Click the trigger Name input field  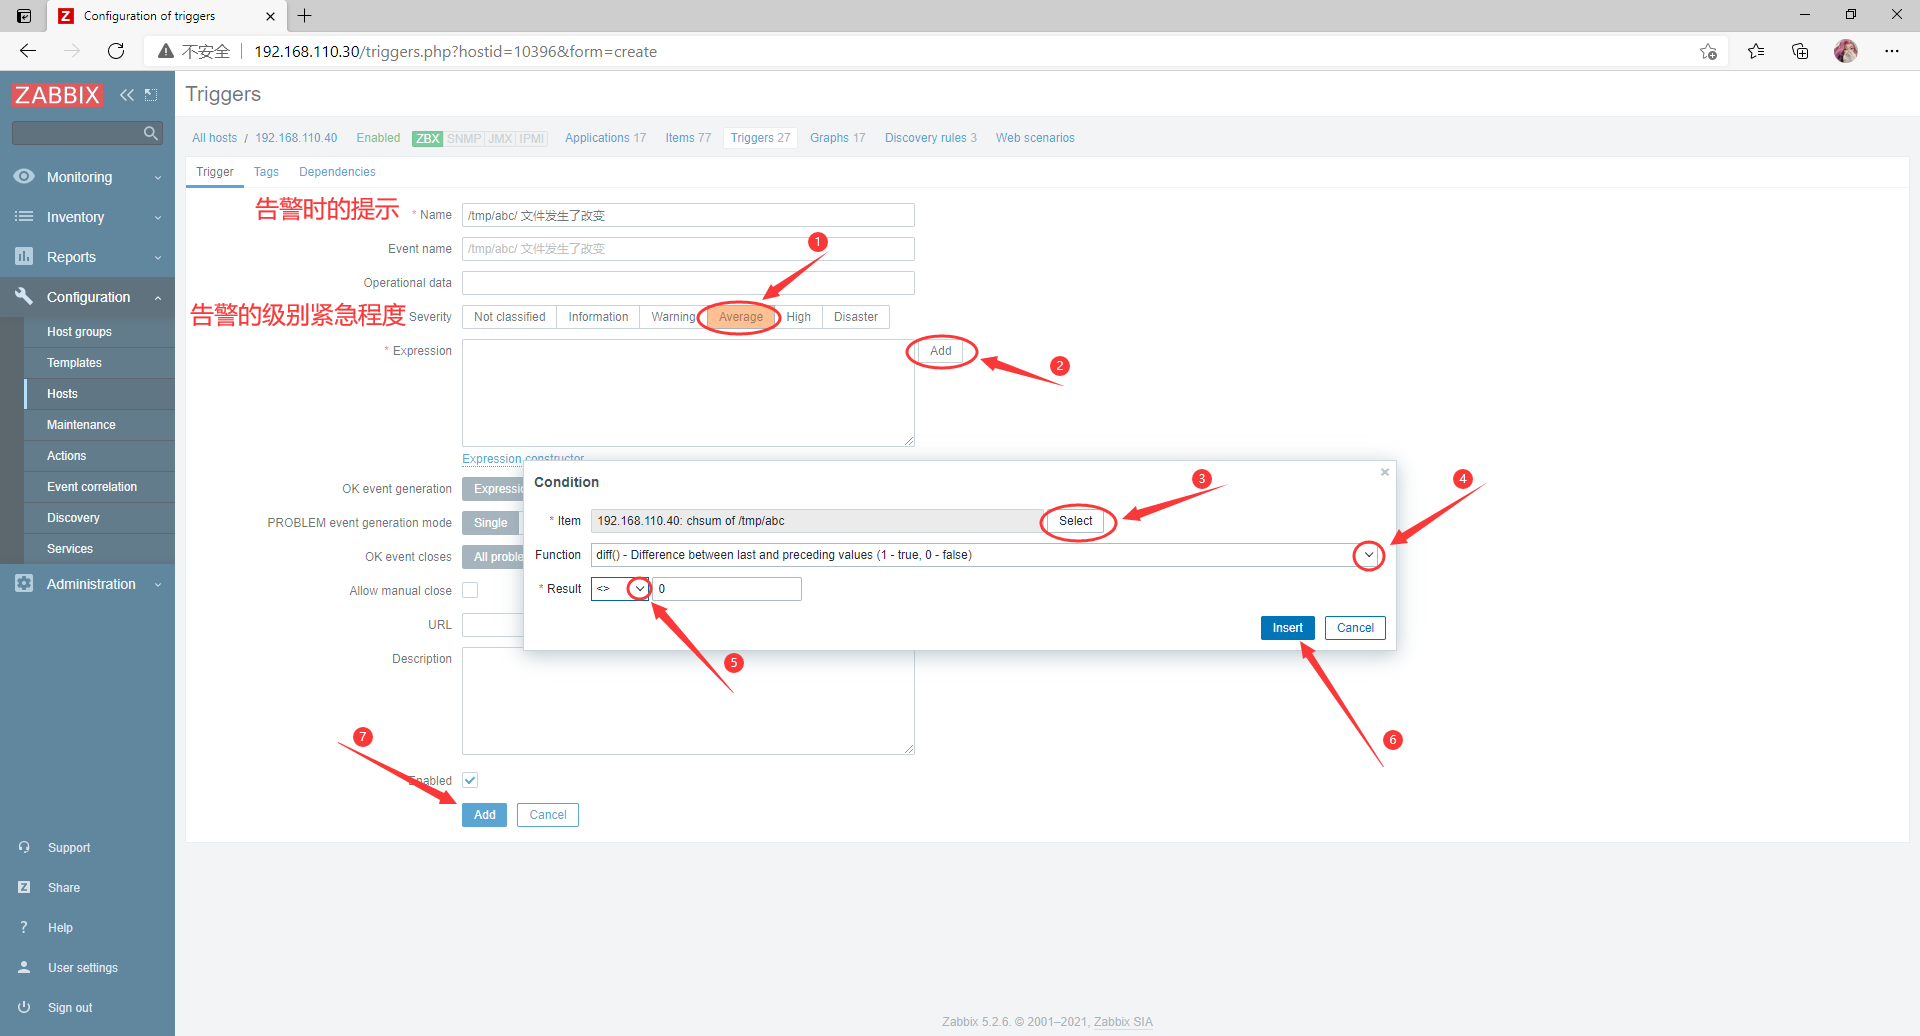(688, 215)
